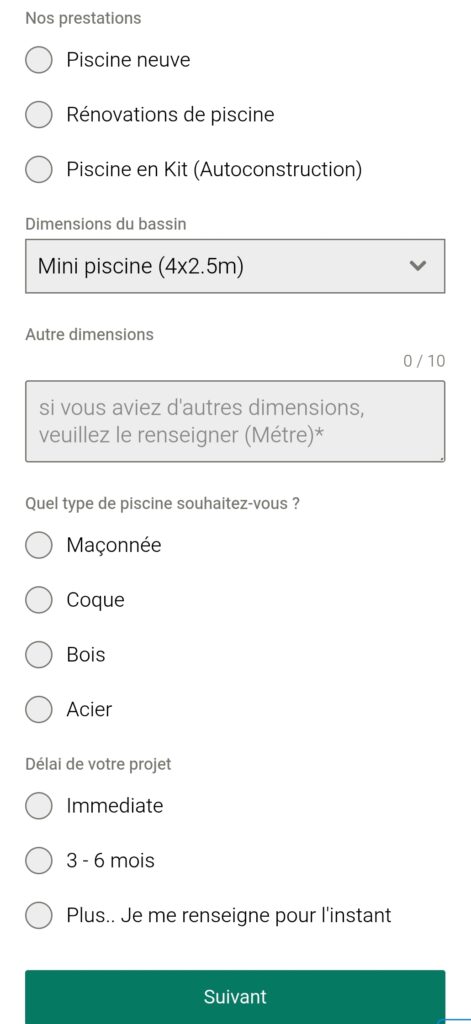Click the dropdown chevron arrow icon
This screenshot has width=471, height=1024.
[417, 266]
